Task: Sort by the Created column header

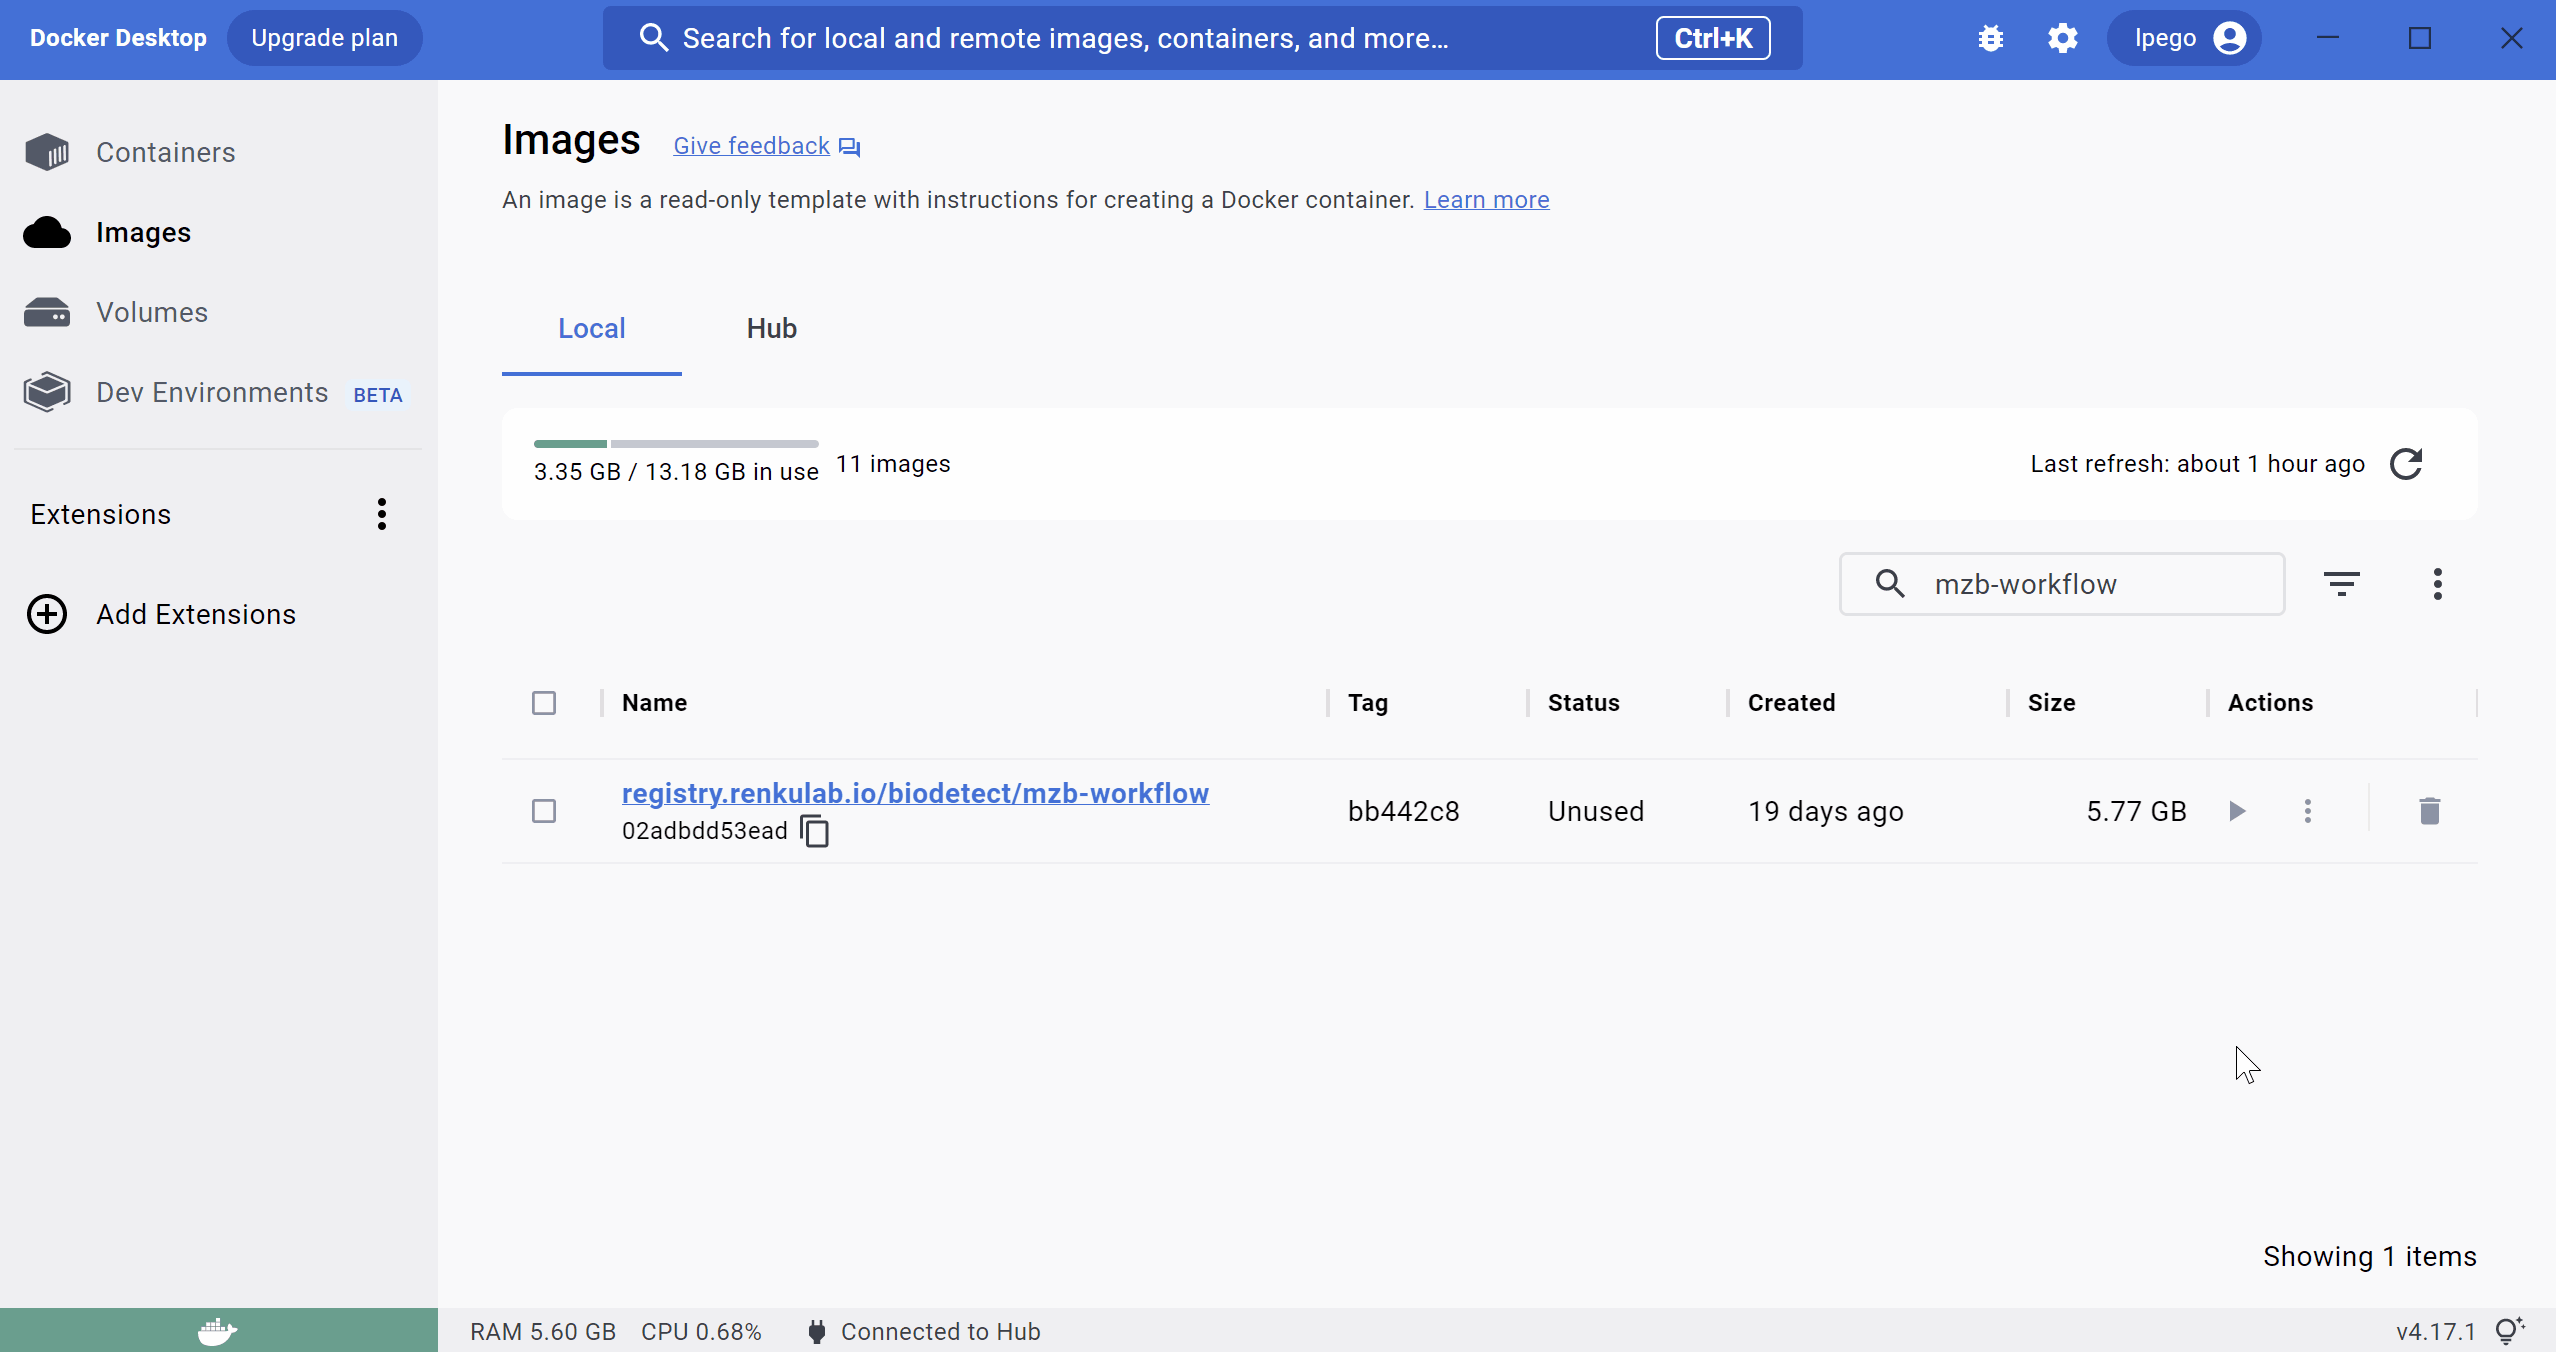Action: 1792,703
